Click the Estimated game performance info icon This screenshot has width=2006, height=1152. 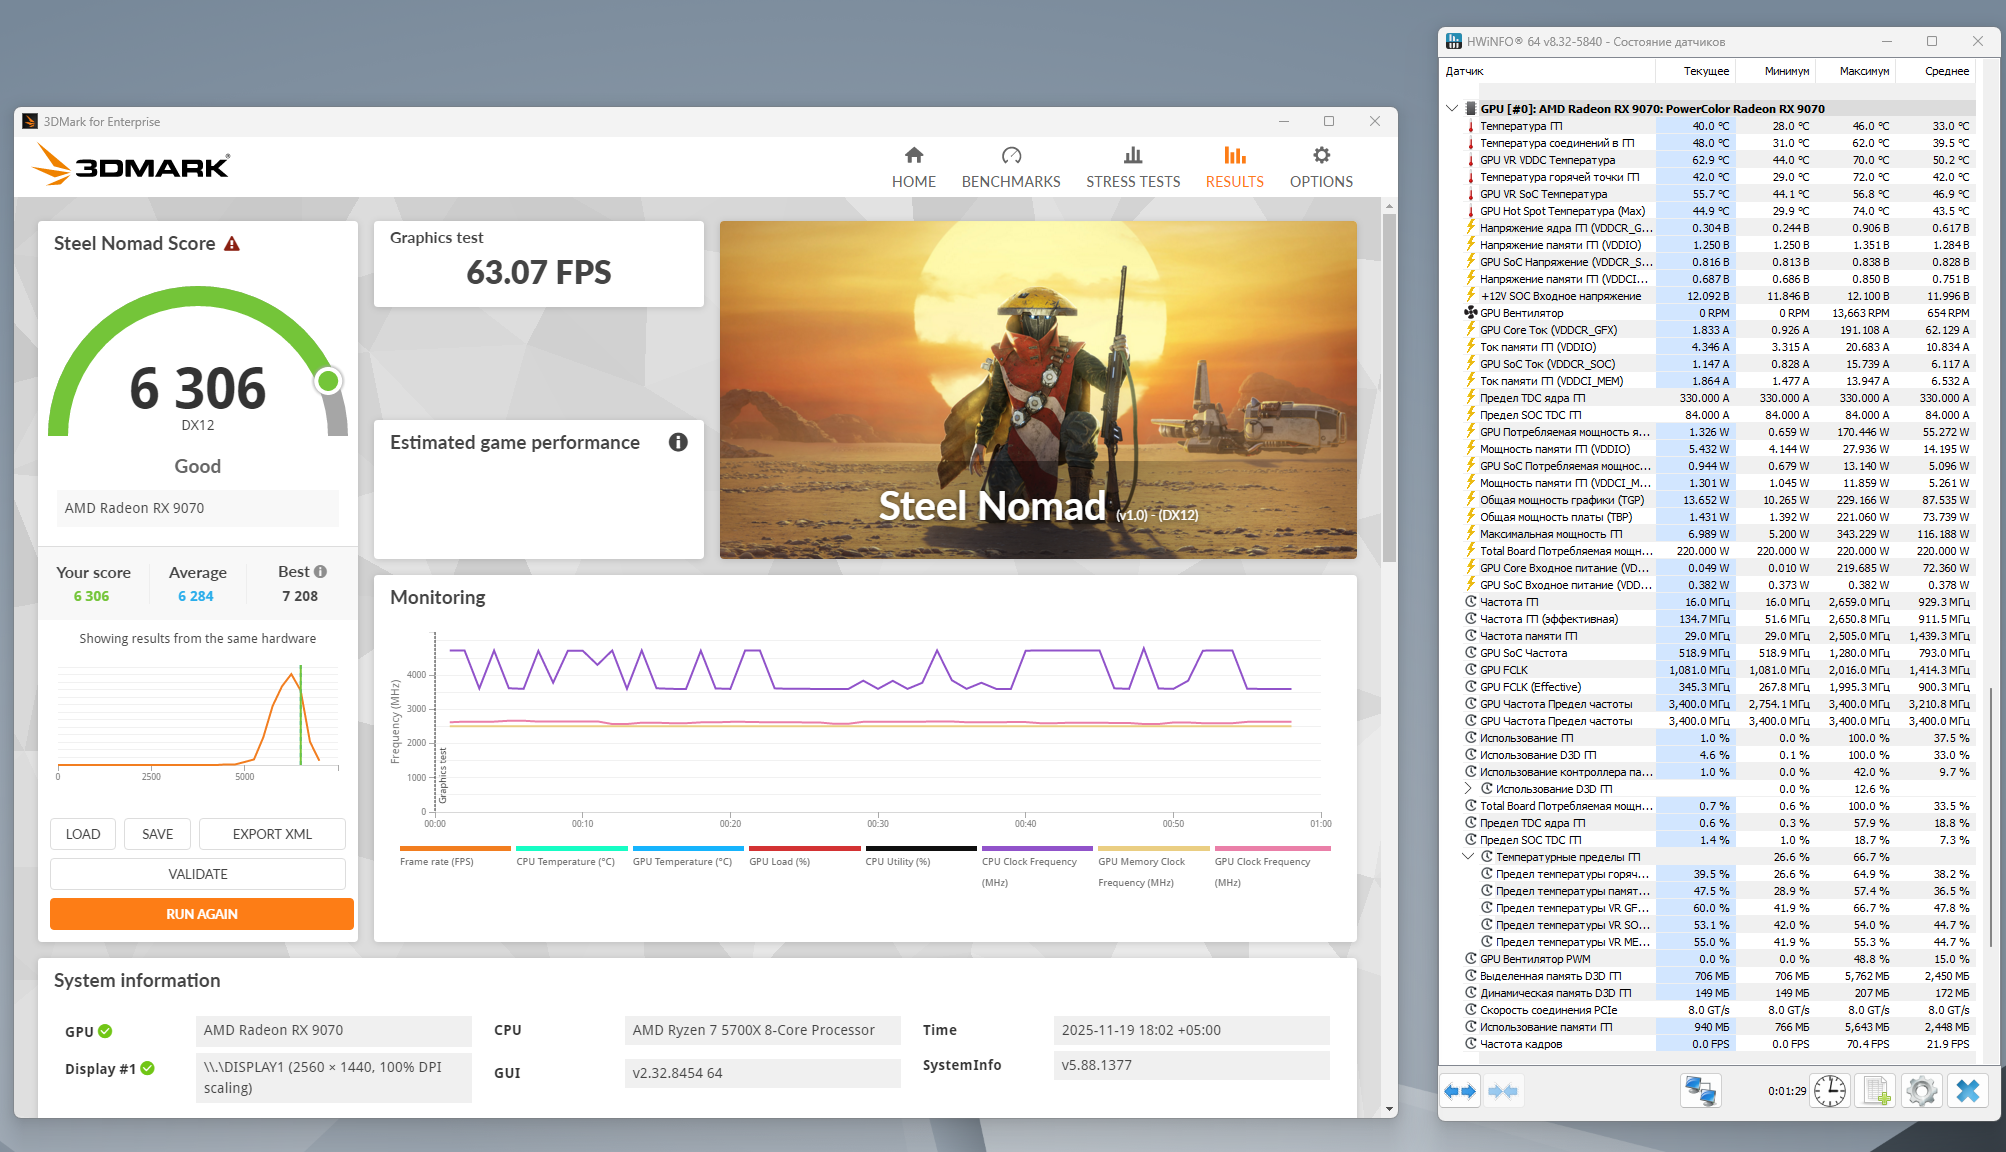point(678,442)
